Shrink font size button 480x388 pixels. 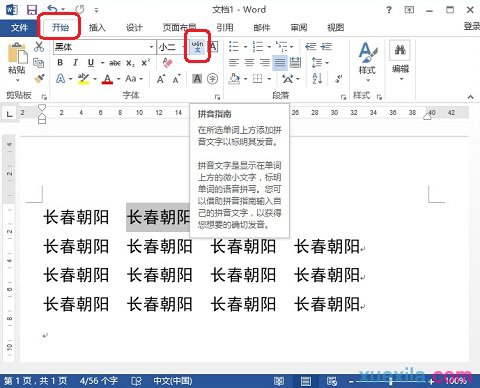coord(176,79)
